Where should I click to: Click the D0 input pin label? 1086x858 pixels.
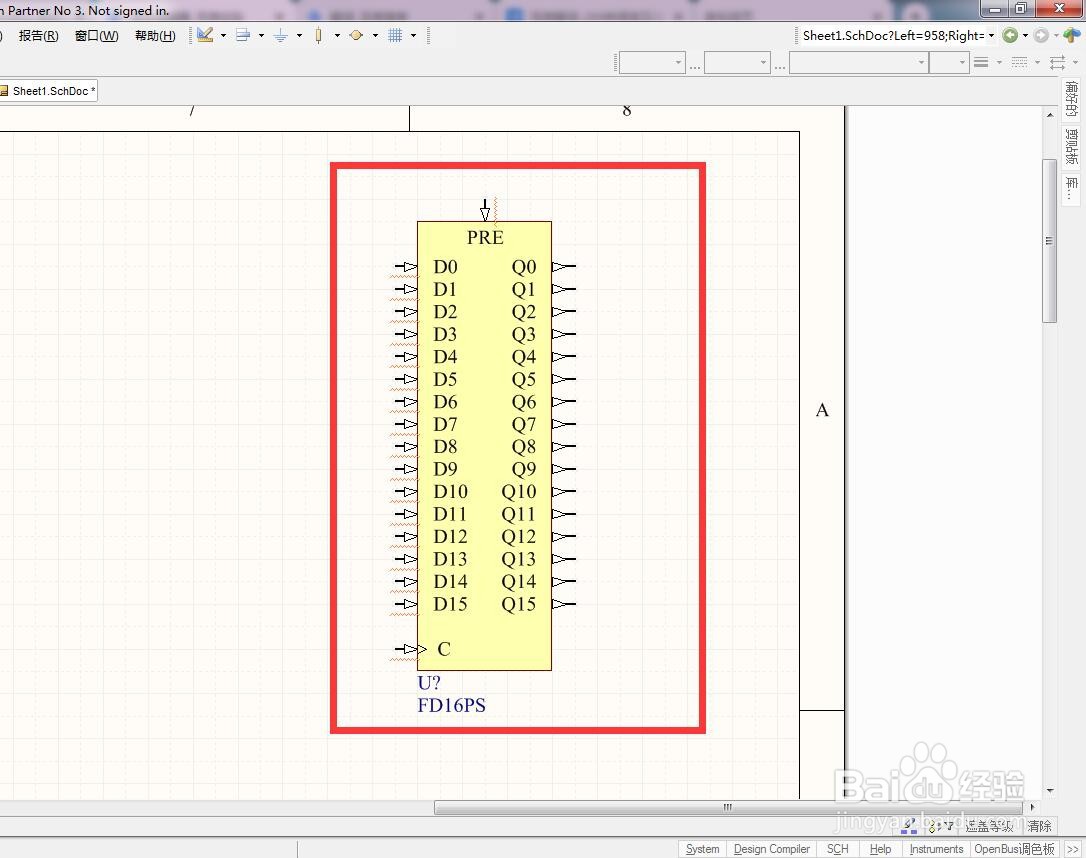(445, 267)
